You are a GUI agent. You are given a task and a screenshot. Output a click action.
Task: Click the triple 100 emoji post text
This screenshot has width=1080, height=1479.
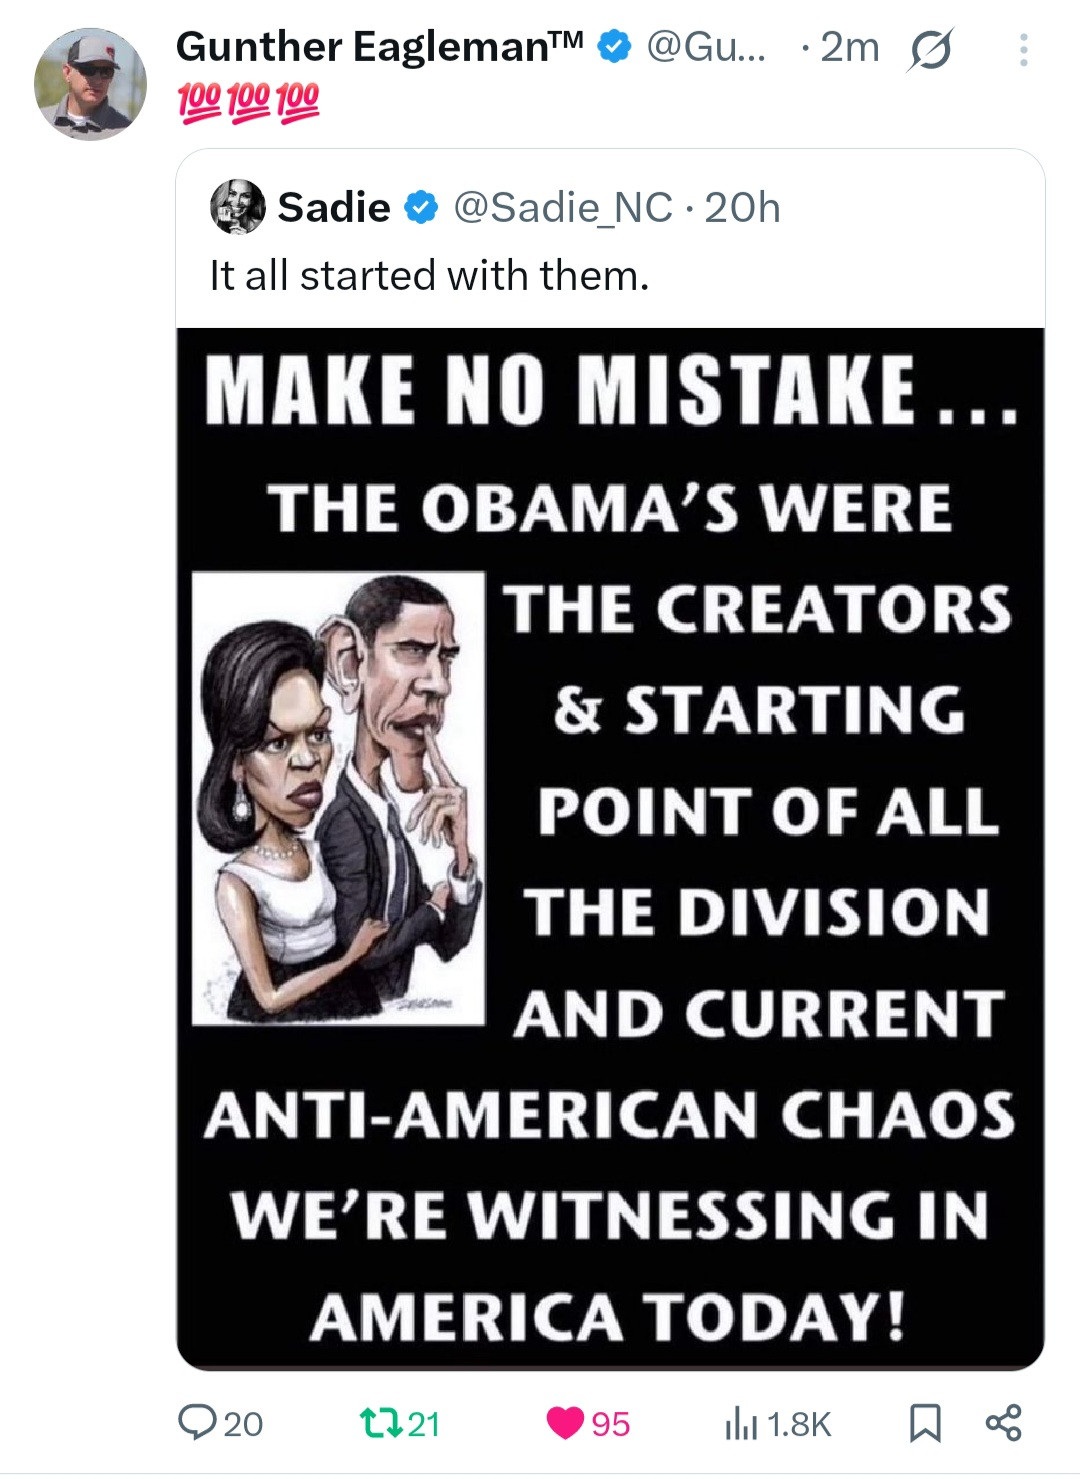coord(248,100)
